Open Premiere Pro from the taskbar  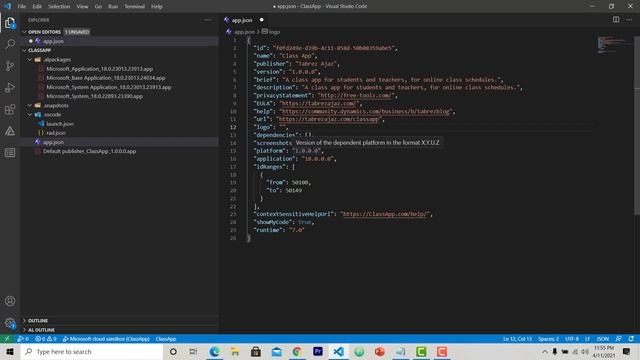tap(318, 351)
